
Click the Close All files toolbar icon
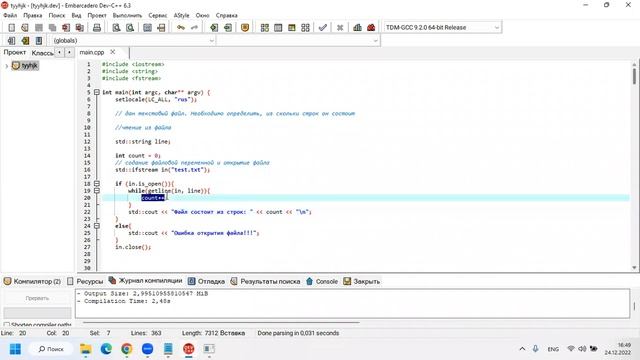(x=80, y=28)
